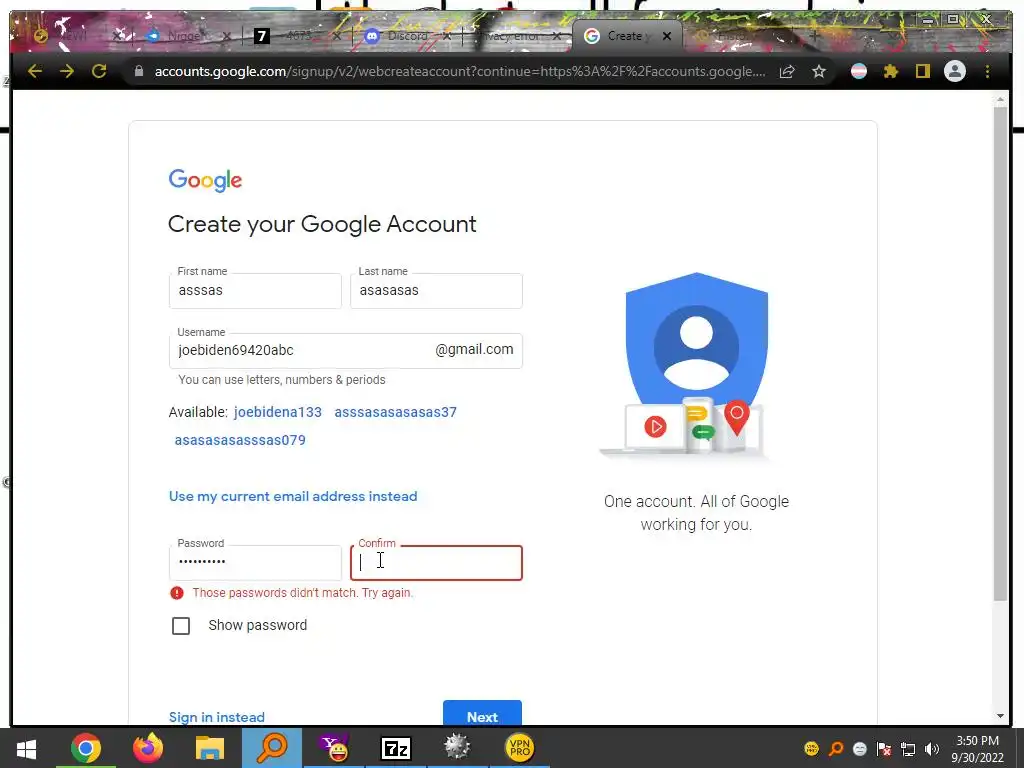Image resolution: width=1024 pixels, height=768 pixels.
Task: Reload the page with the refresh icon
Action: (99, 71)
